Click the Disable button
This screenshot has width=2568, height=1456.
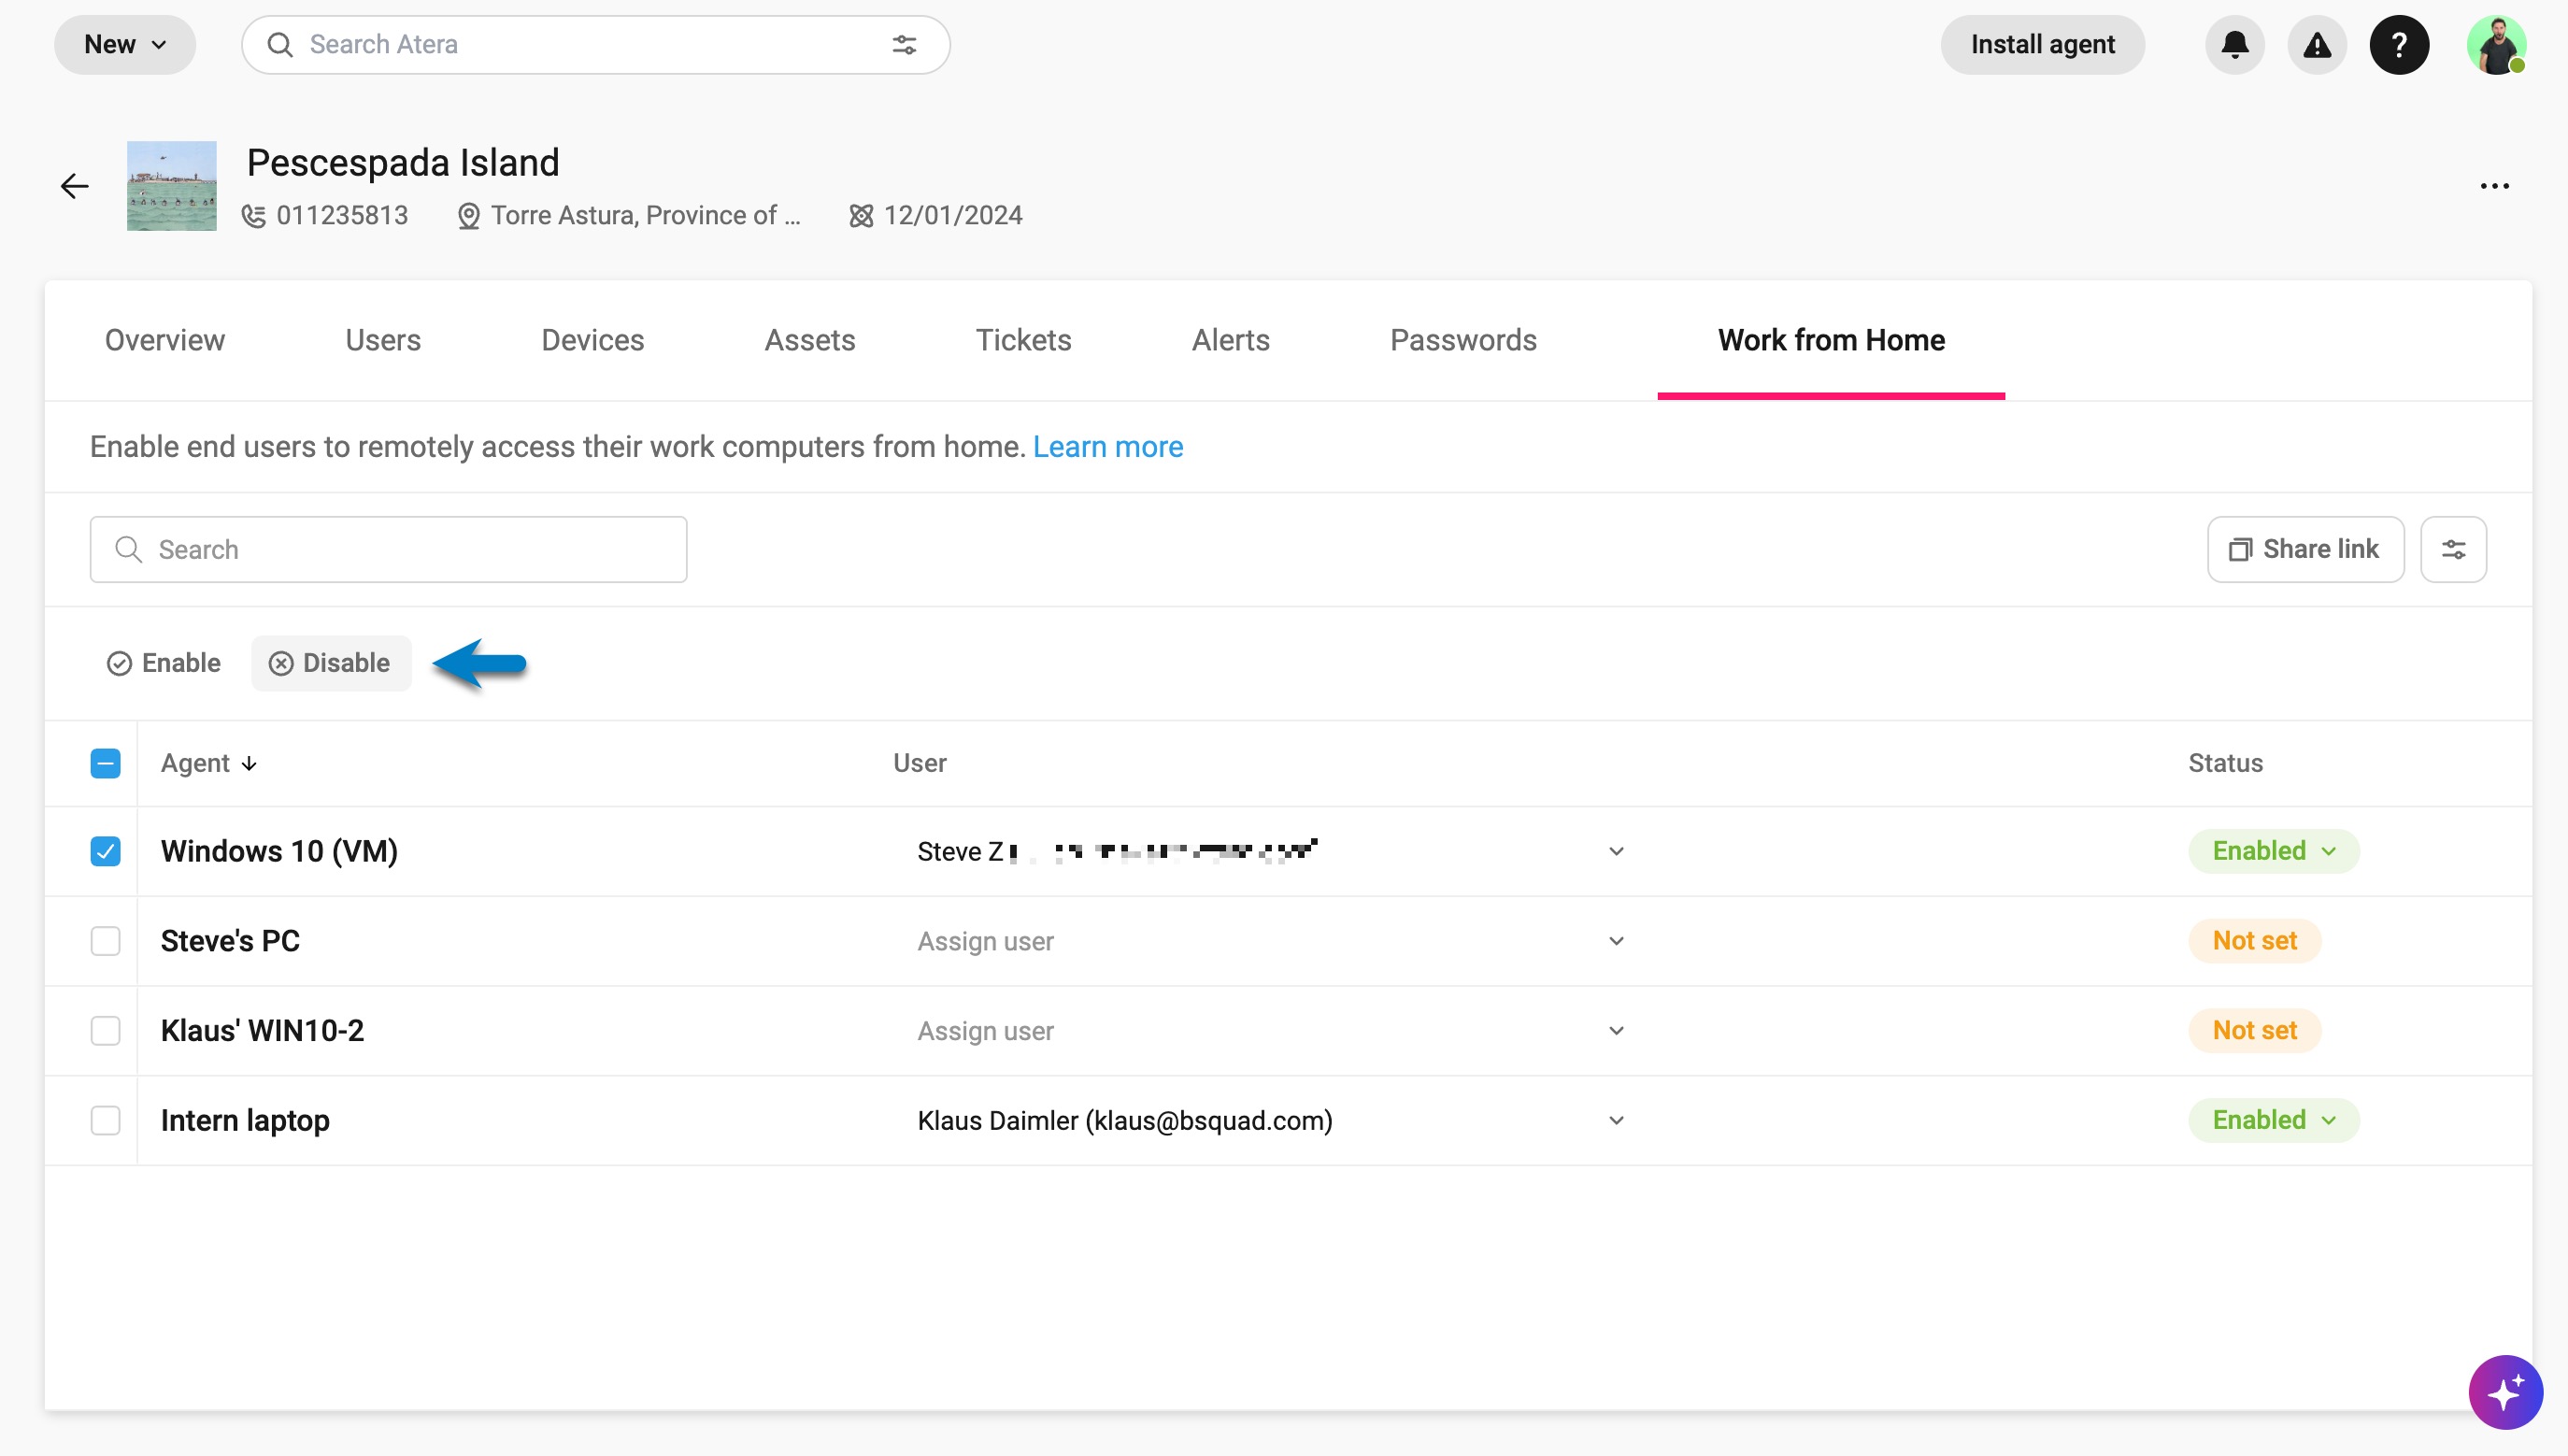click(x=330, y=663)
